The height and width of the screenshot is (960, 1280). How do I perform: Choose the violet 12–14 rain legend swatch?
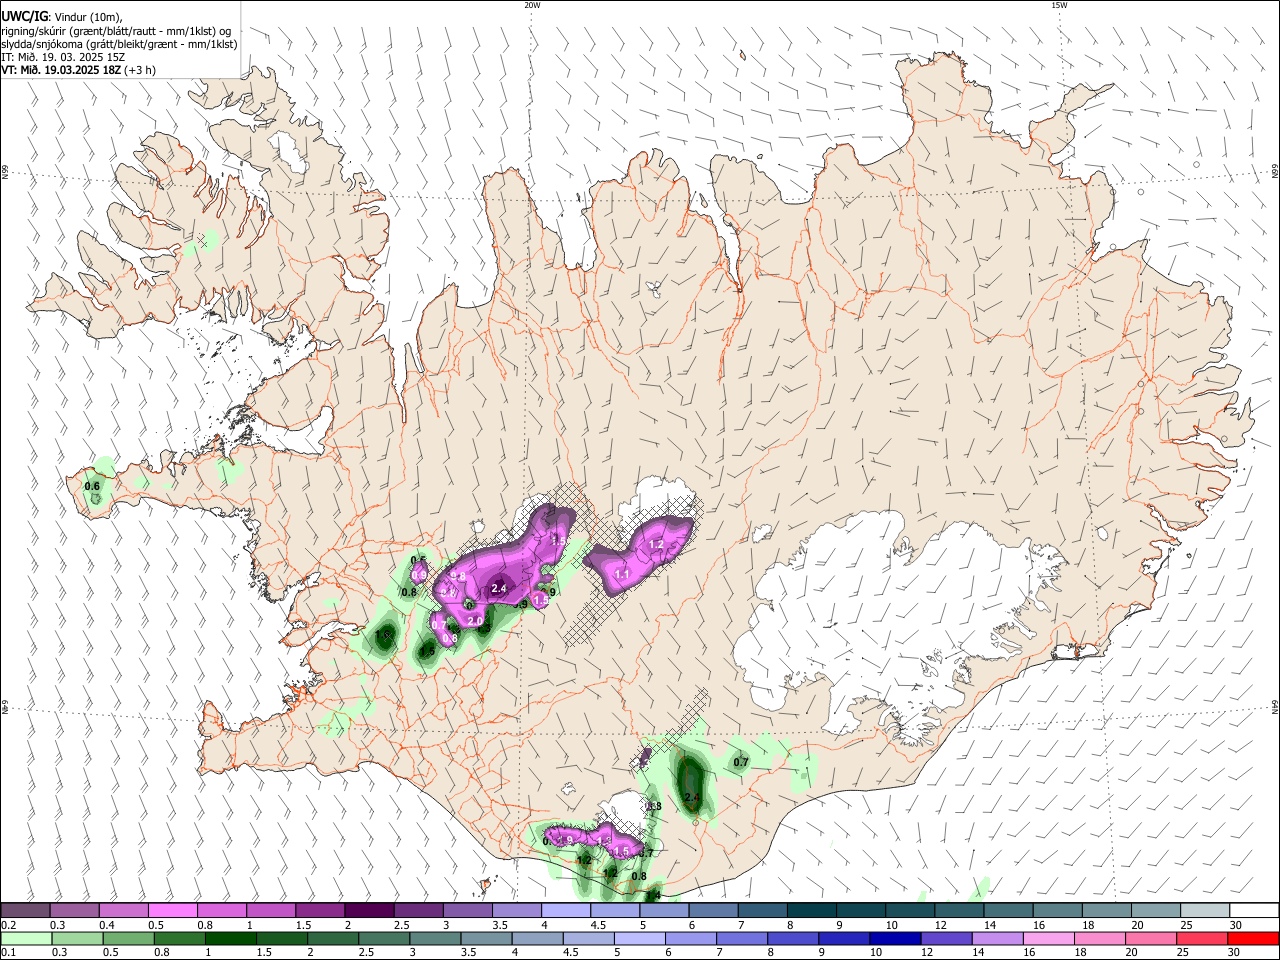946,938
